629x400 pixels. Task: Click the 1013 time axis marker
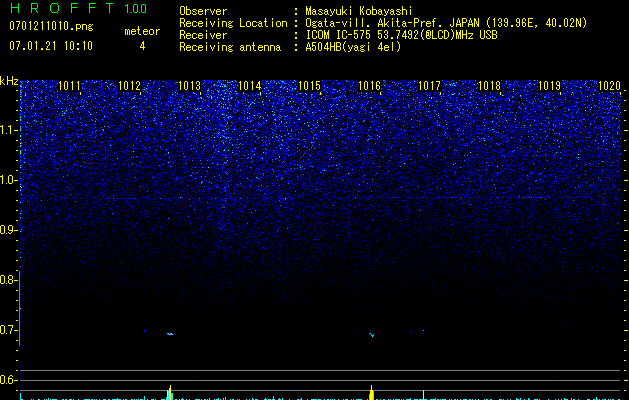point(189,86)
